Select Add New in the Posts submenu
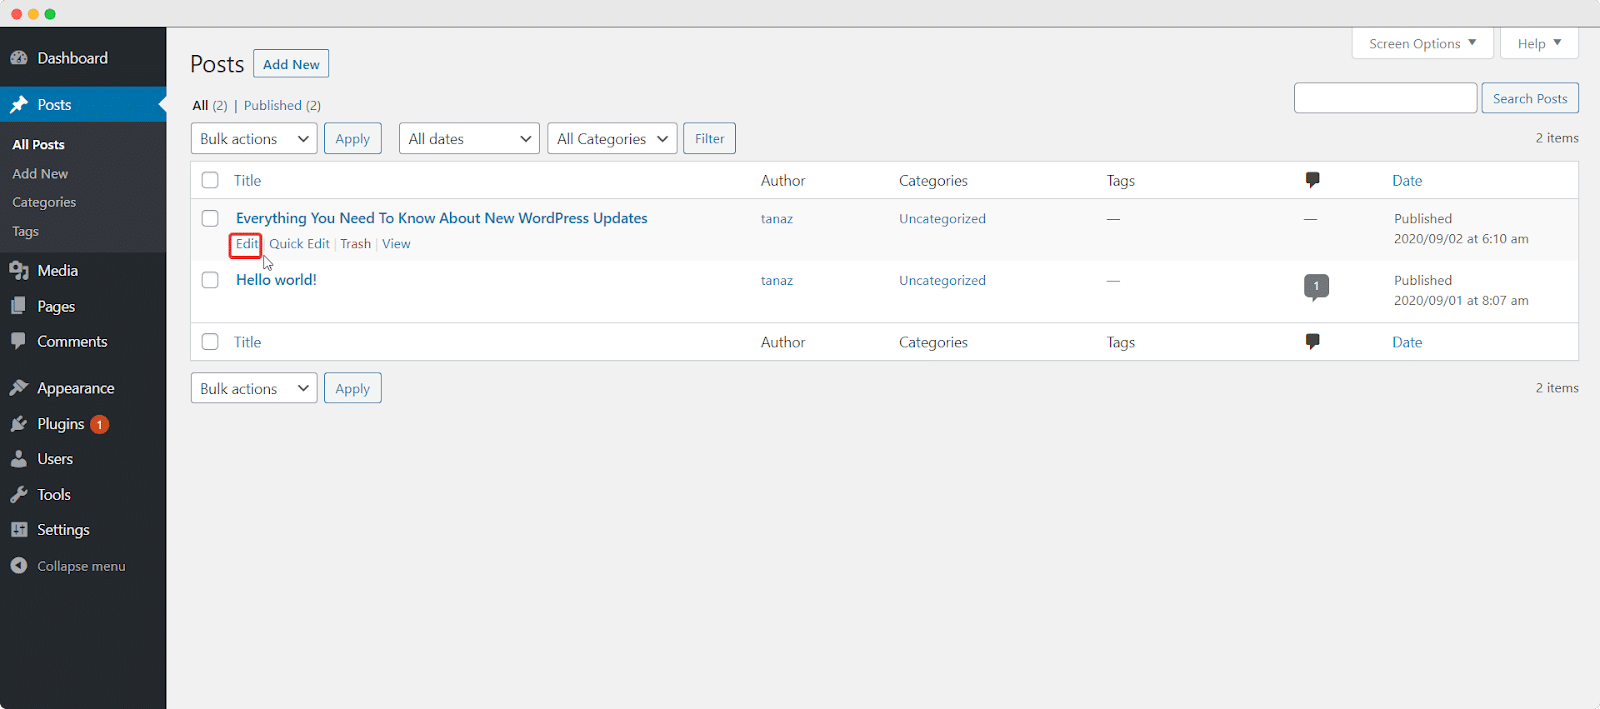This screenshot has height=709, width=1600. point(40,174)
